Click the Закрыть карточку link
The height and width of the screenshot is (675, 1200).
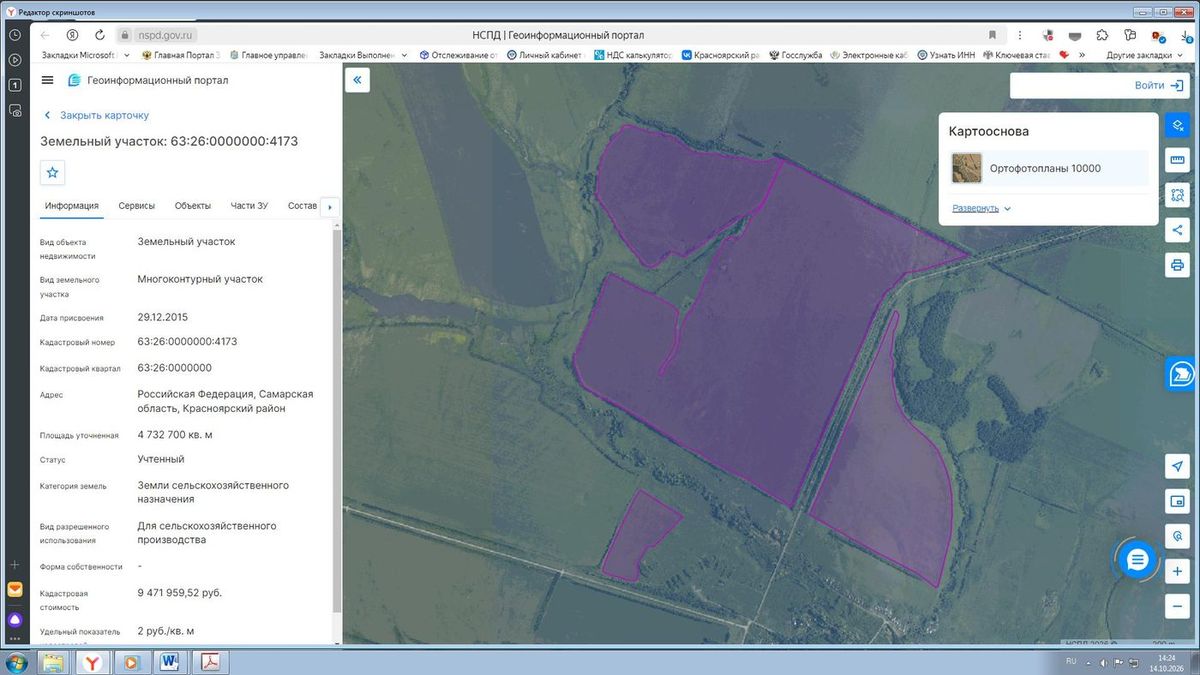coord(96,115)
